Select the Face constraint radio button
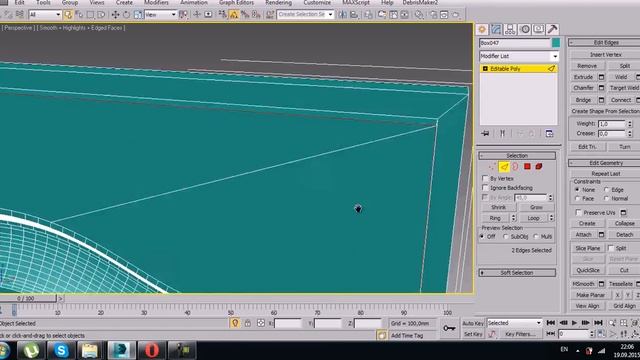 [x=577, y=198]
